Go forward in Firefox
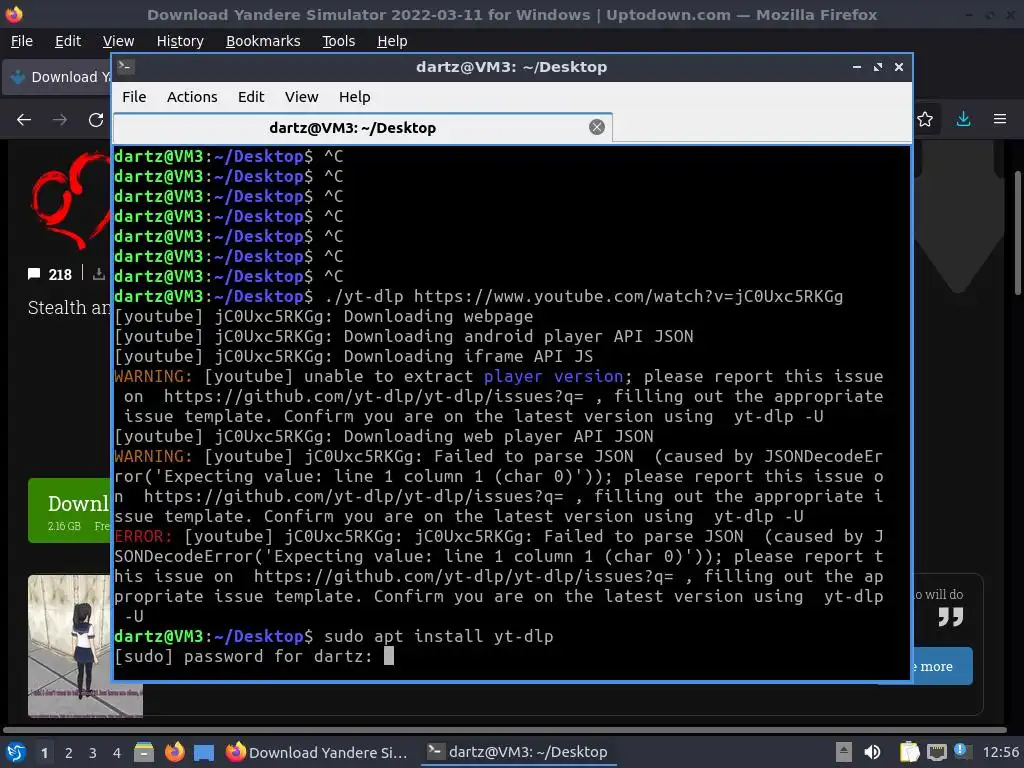The image size is (1024, 768). pyautogui.click(x=60, y=120)
